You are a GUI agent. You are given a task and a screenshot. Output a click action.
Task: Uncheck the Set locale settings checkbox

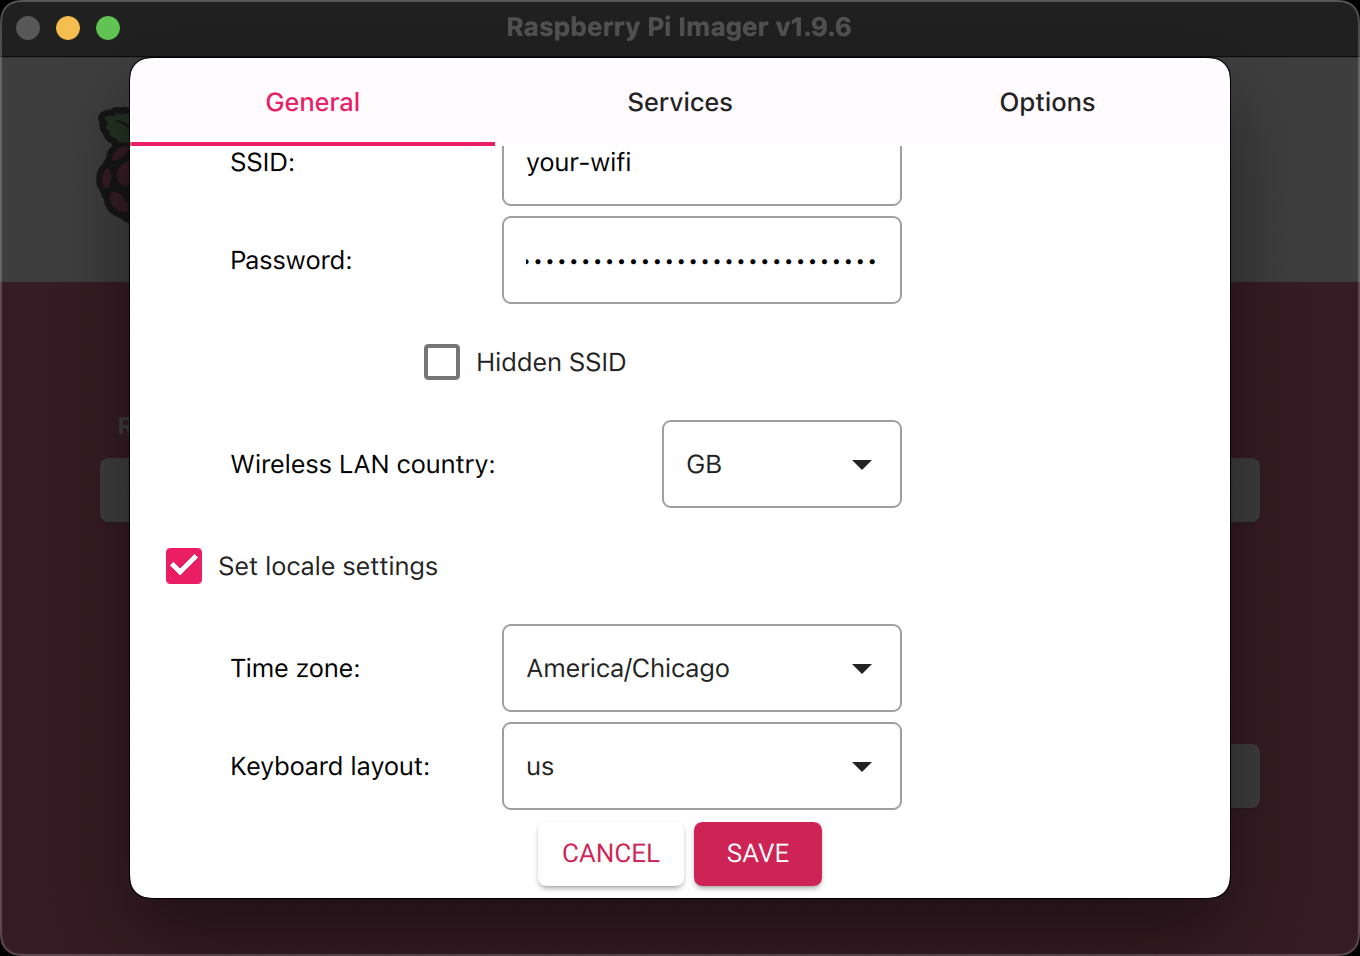(x=184, y=566)
